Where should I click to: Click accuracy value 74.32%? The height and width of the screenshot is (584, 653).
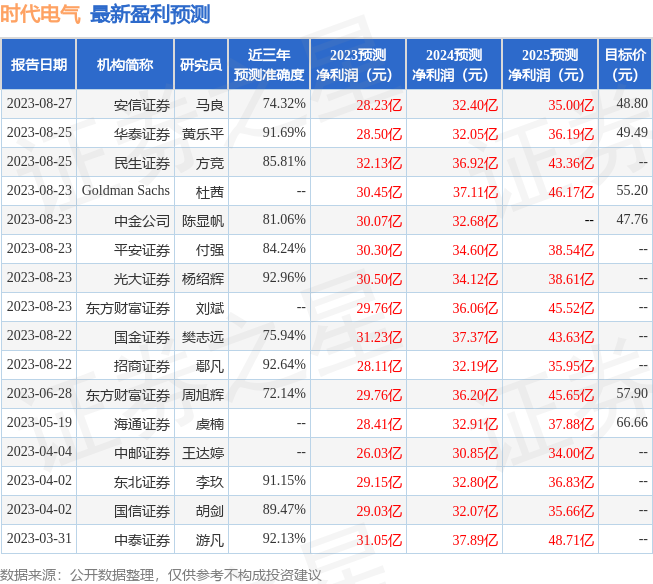pos(284,103)
